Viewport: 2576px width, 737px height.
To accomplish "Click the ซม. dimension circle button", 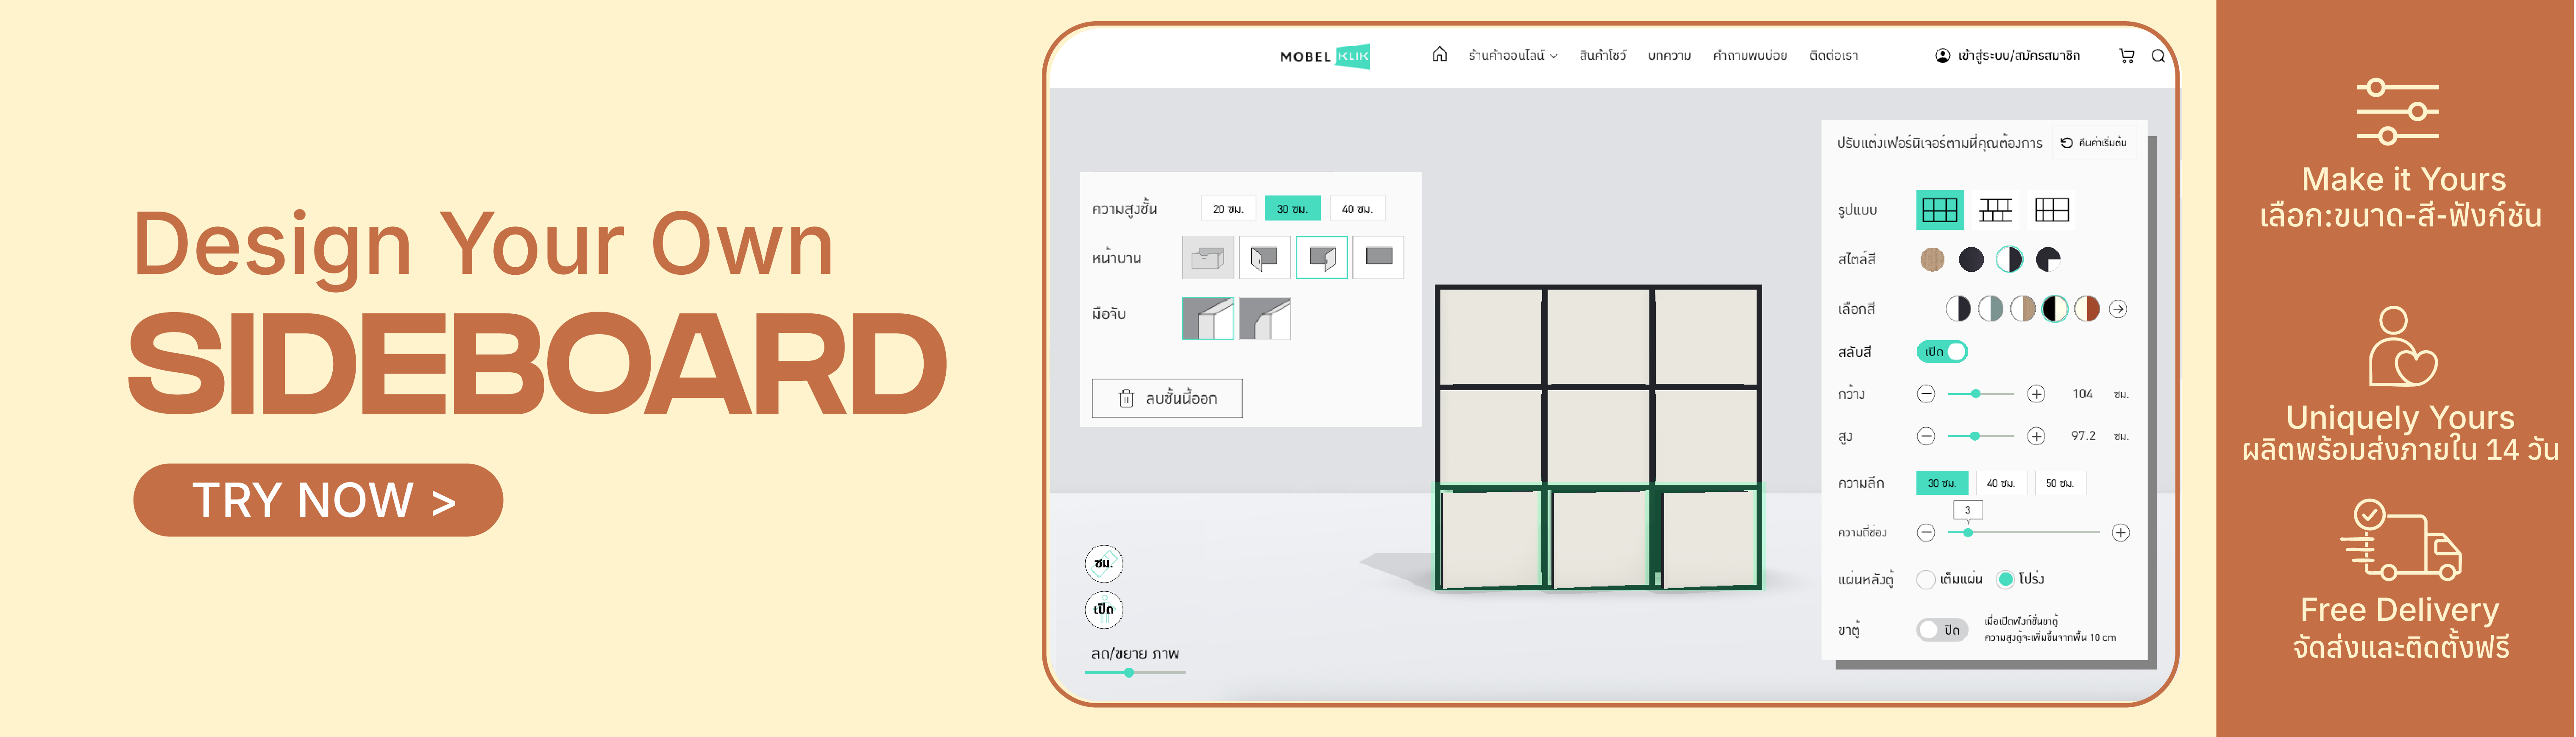I will 1104,563.
